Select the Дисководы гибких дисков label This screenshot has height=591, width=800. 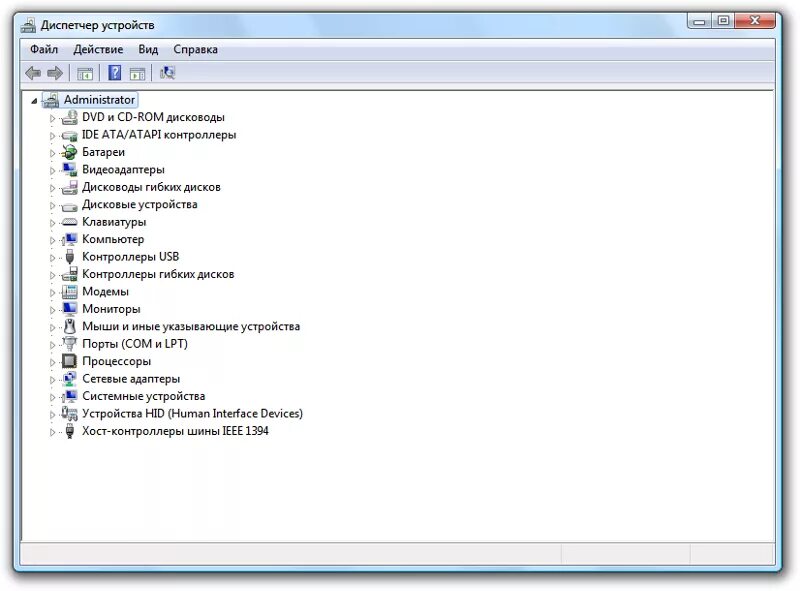click(152, 187)
